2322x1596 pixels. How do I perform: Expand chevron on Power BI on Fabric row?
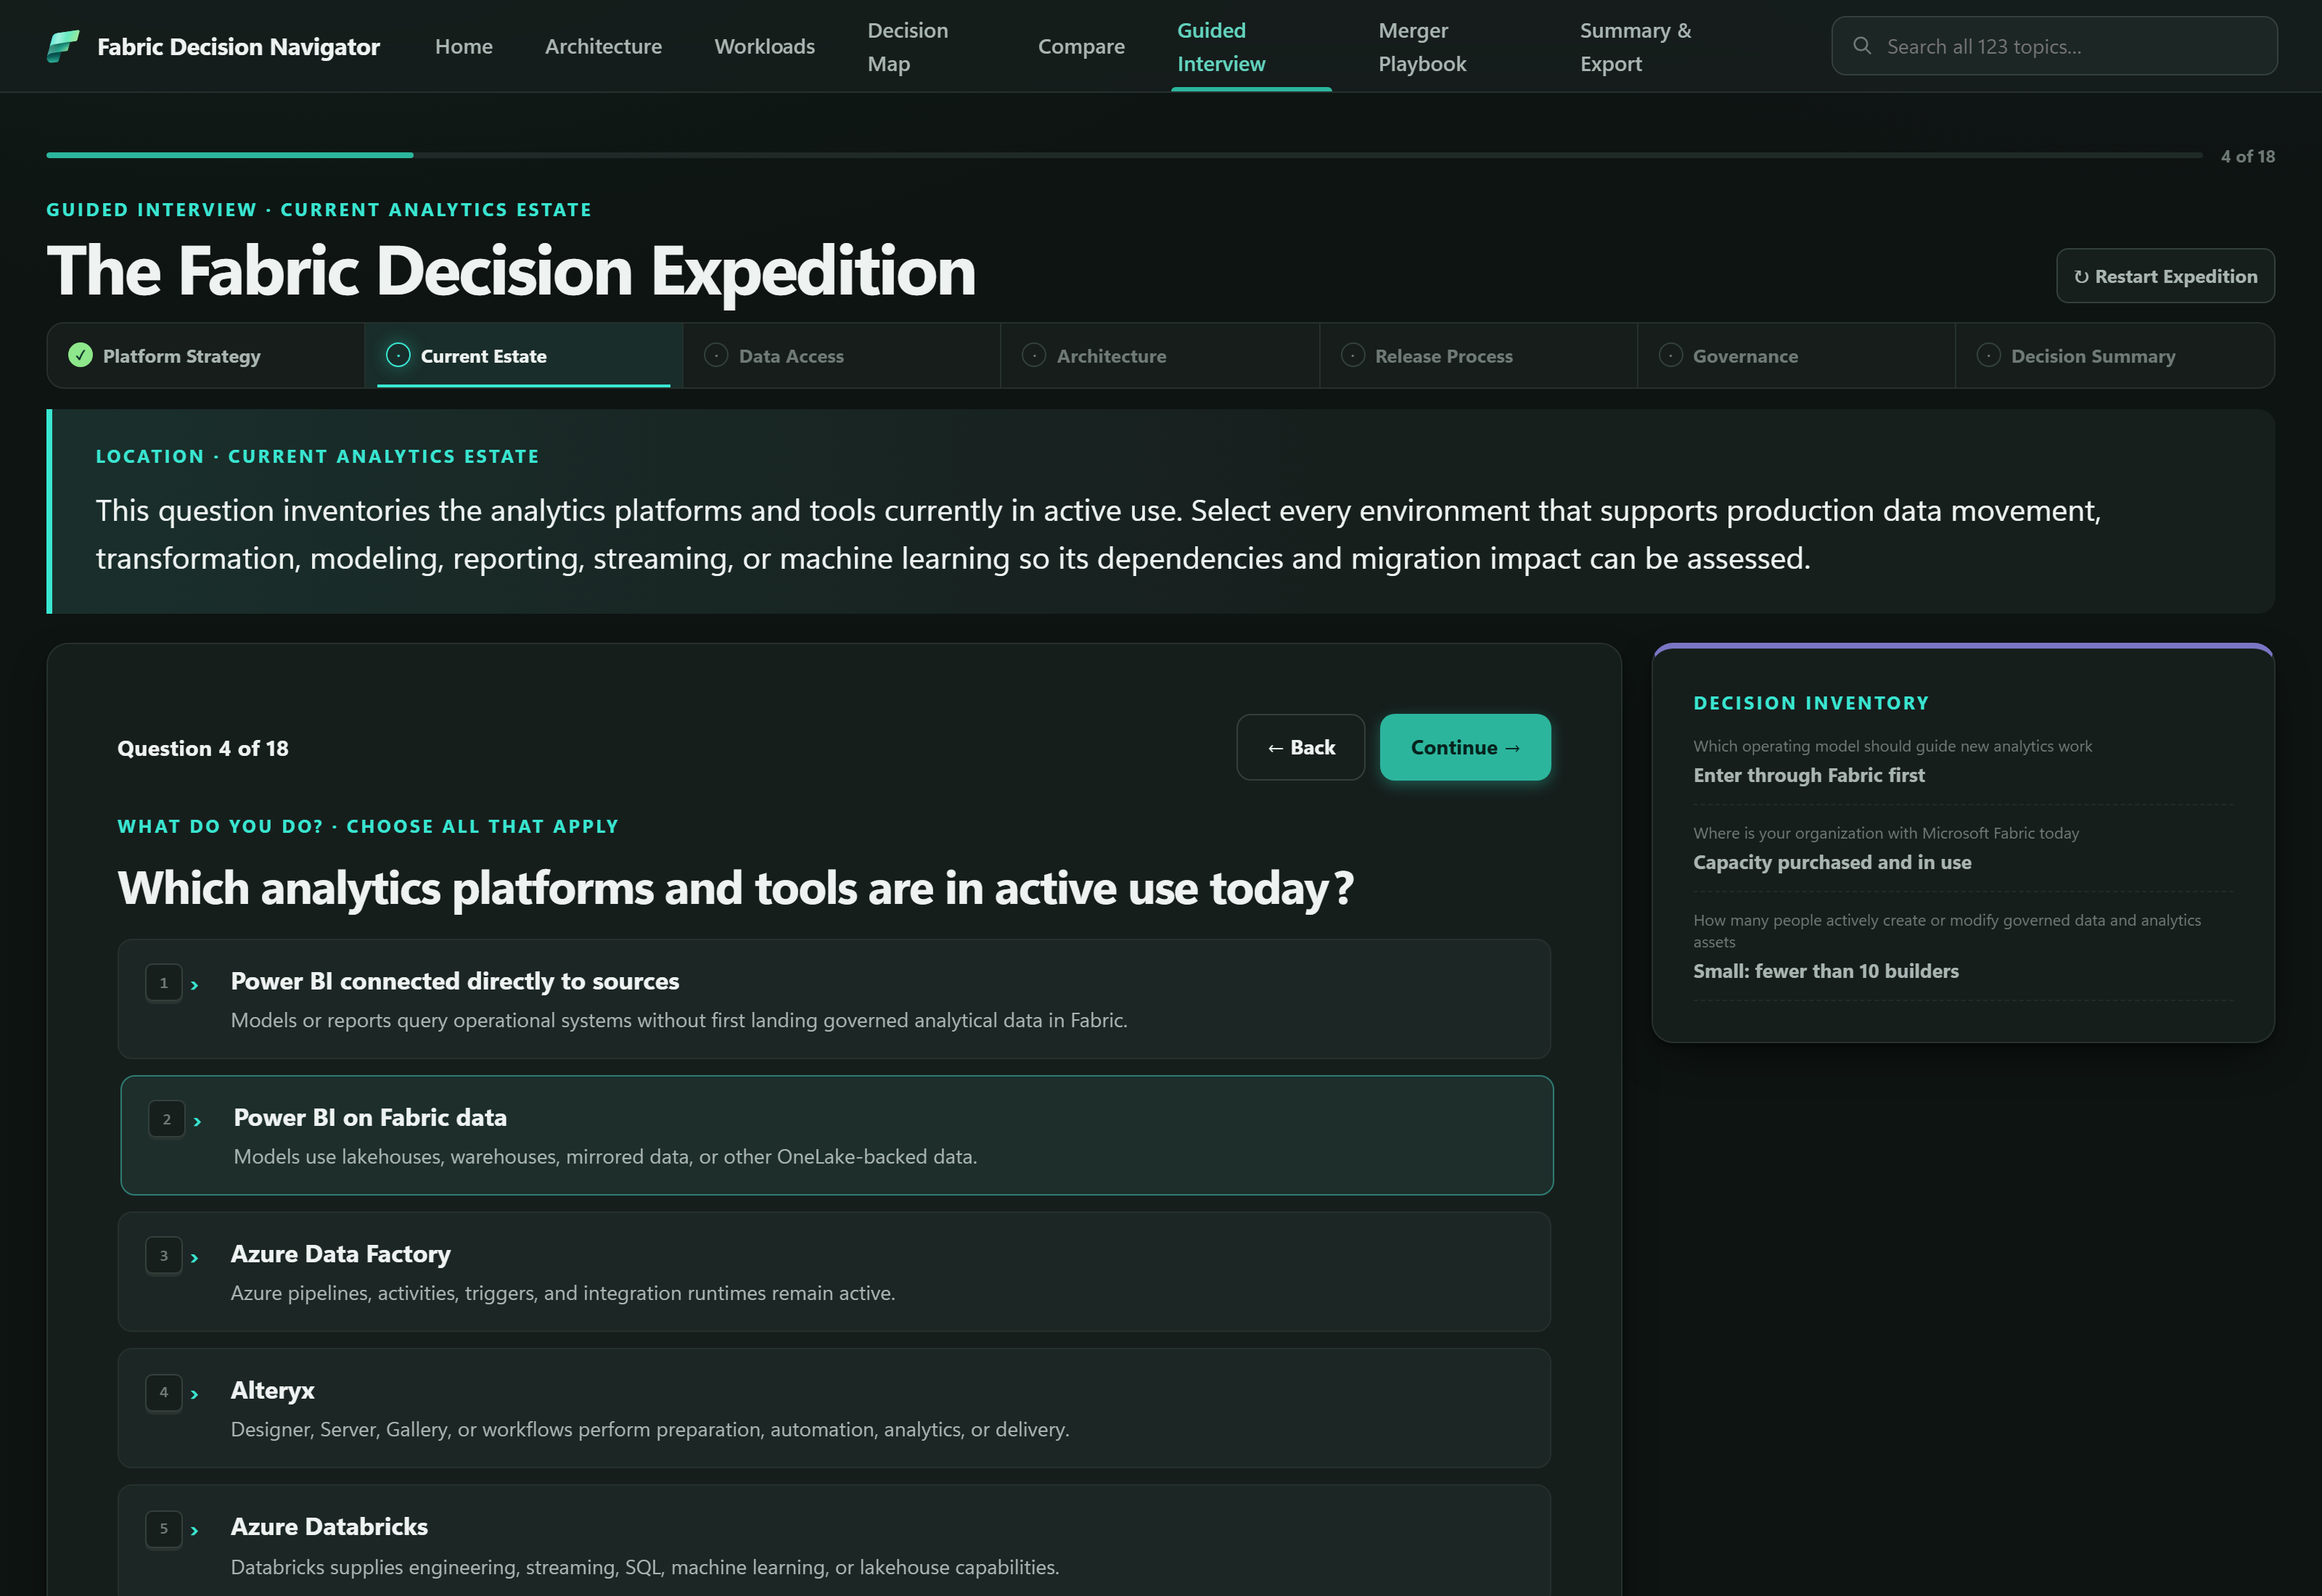tap(198, 1121)
